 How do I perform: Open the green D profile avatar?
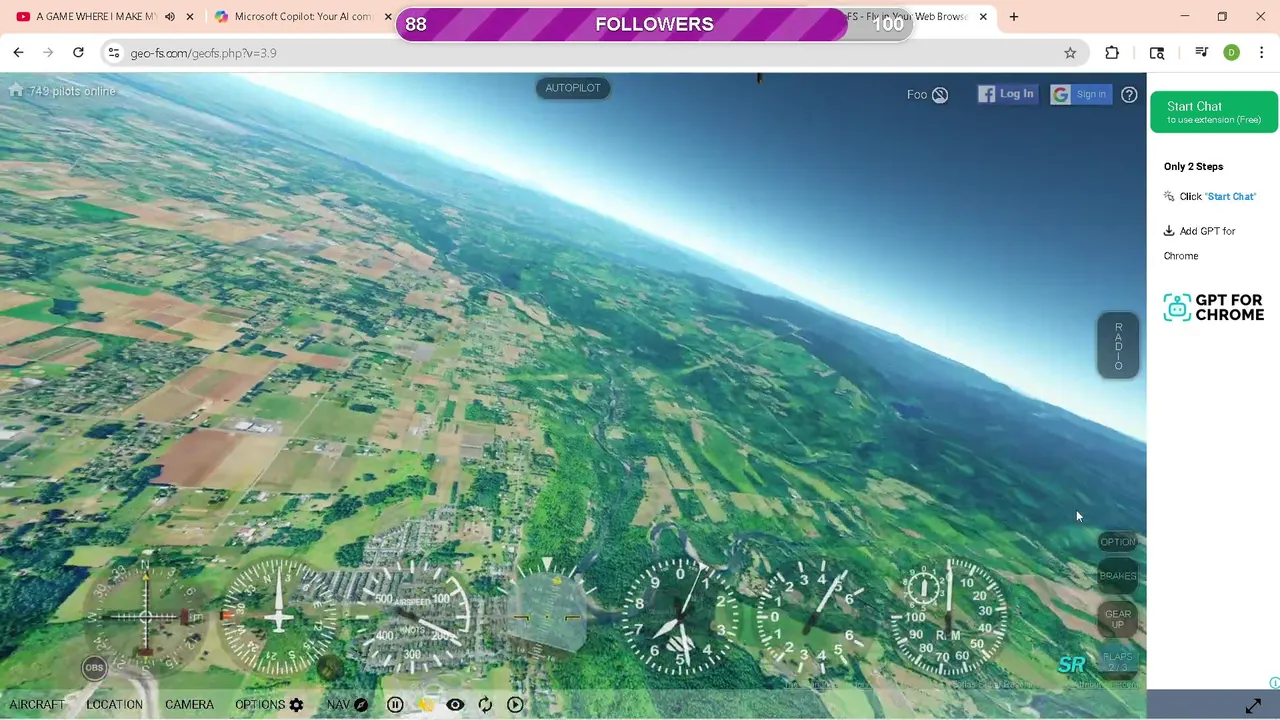[x=1232, y=53]
